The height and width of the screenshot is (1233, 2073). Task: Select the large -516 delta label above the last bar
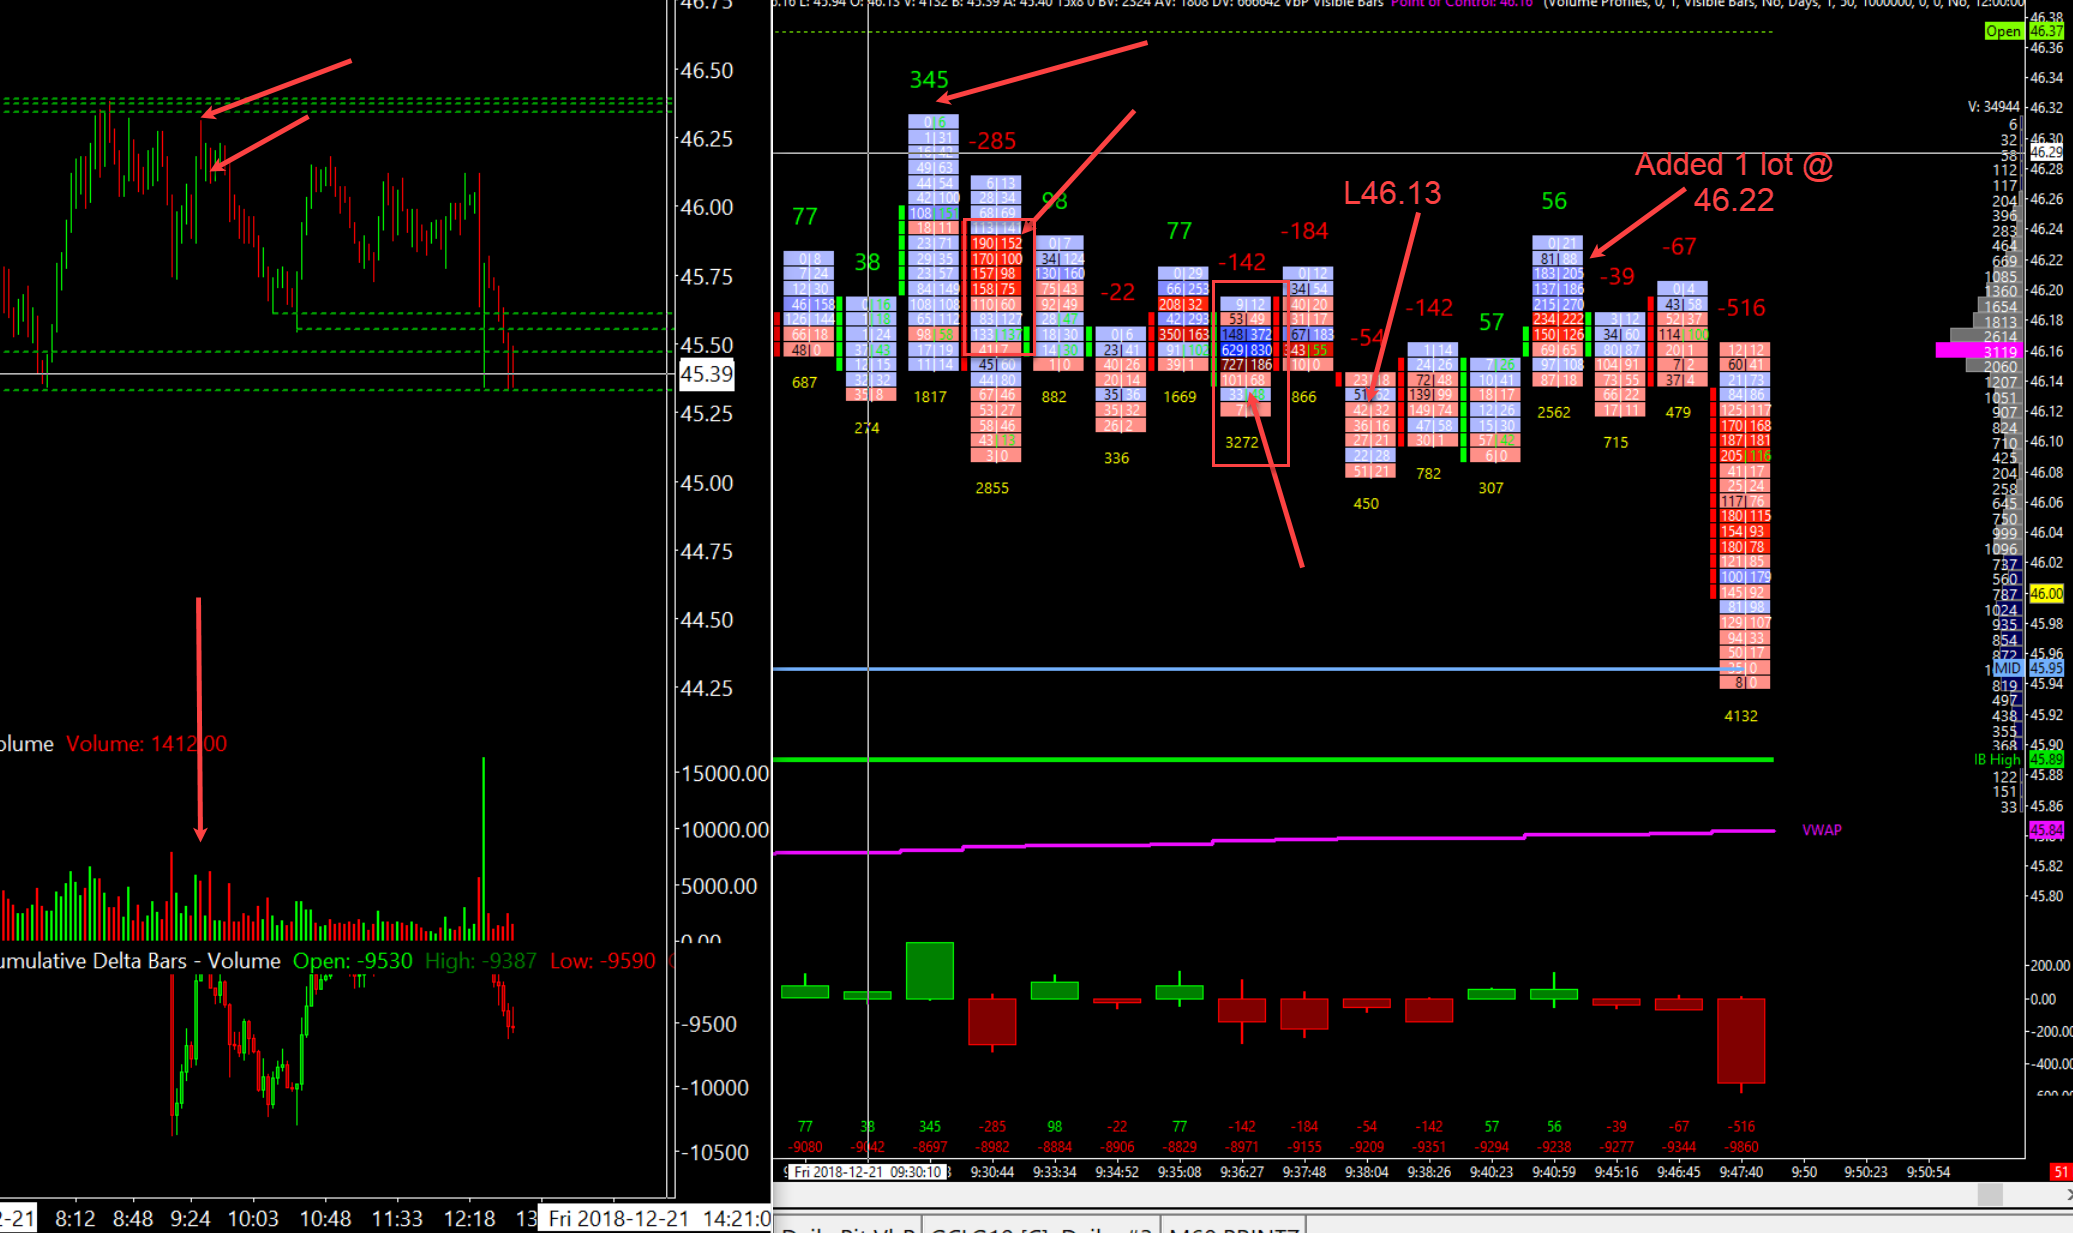click(1741, 307)
